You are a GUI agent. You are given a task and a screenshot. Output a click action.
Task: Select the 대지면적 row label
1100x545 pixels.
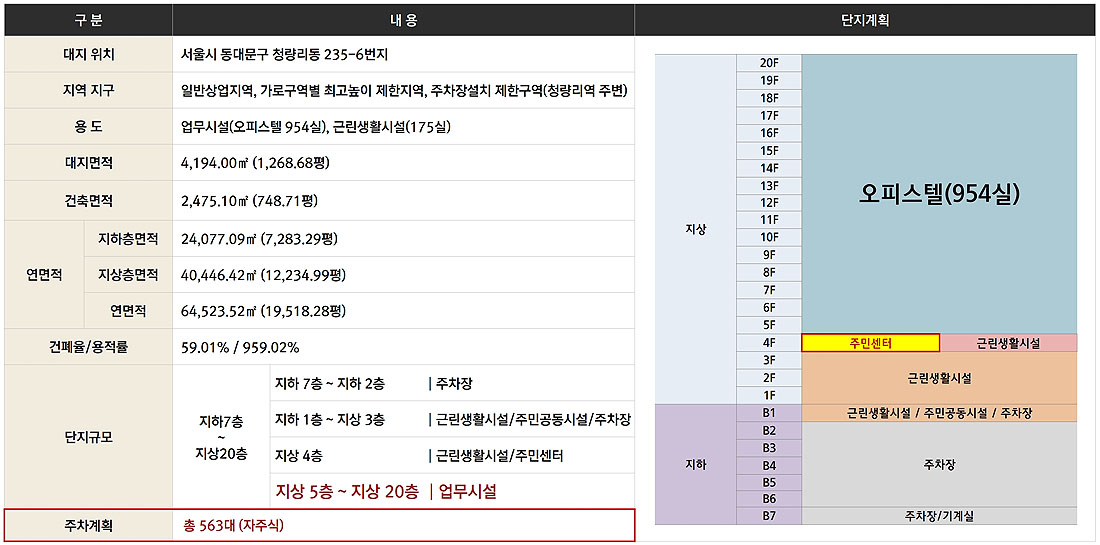88,163
